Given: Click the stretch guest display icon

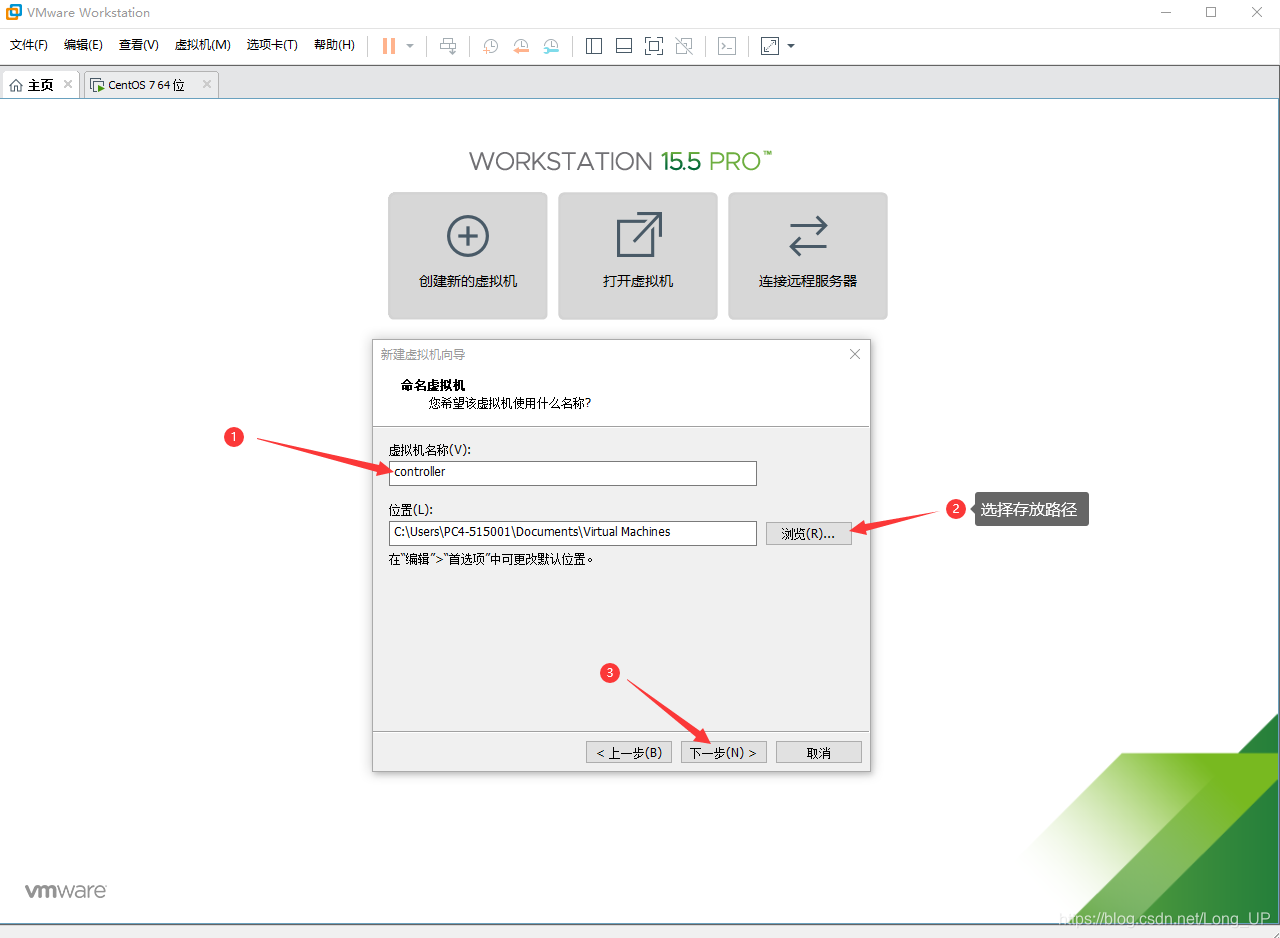Looking at the screenshot, I should point(770,46).
